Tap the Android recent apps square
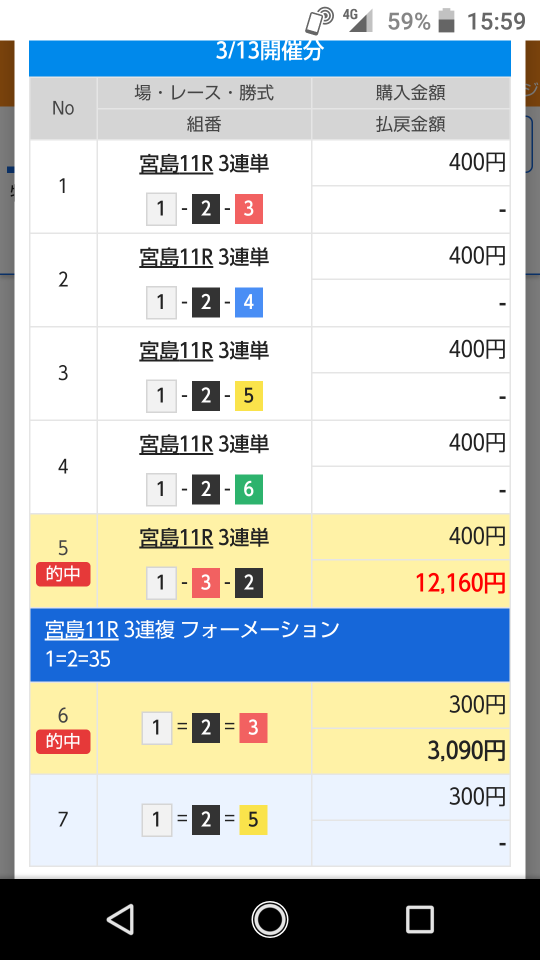This screenshot has height=960, width=540. click(420, 919)
